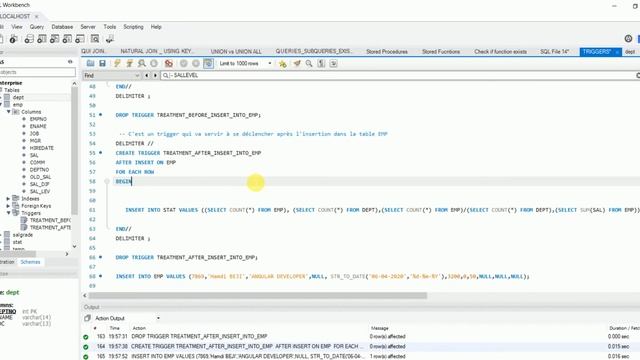
Task: Switch to Stored Fucntions tab
Action: (441, 51)
